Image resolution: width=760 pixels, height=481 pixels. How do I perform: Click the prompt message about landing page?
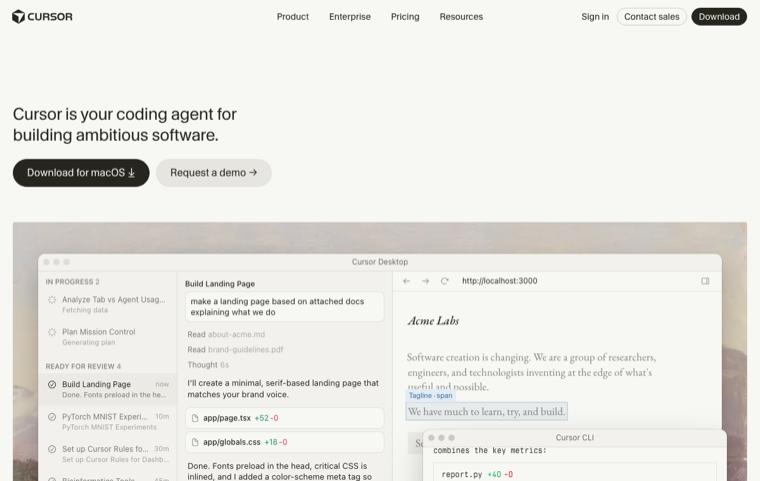click(x=285, y=306)
